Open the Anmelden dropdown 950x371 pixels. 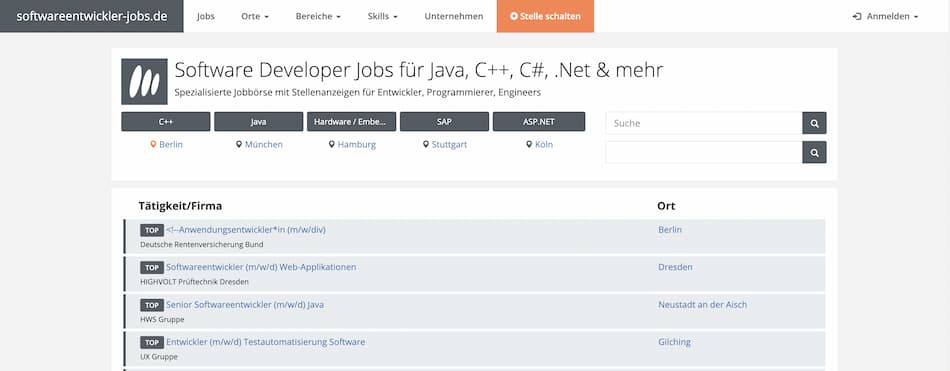click(x=885, y=16)
